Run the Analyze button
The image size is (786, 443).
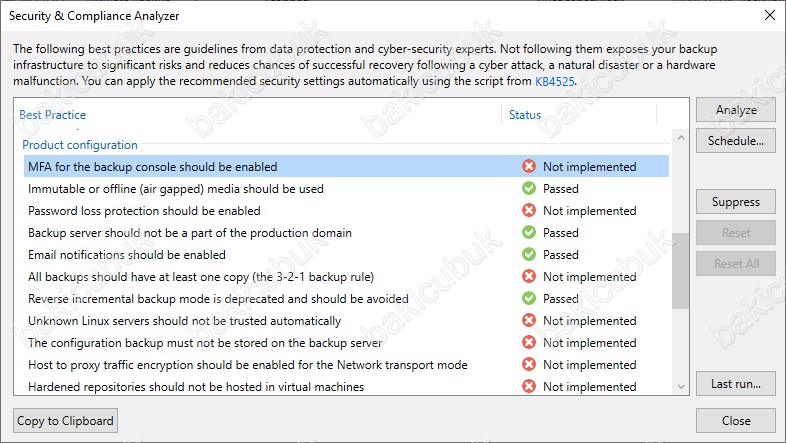point(735,110)
